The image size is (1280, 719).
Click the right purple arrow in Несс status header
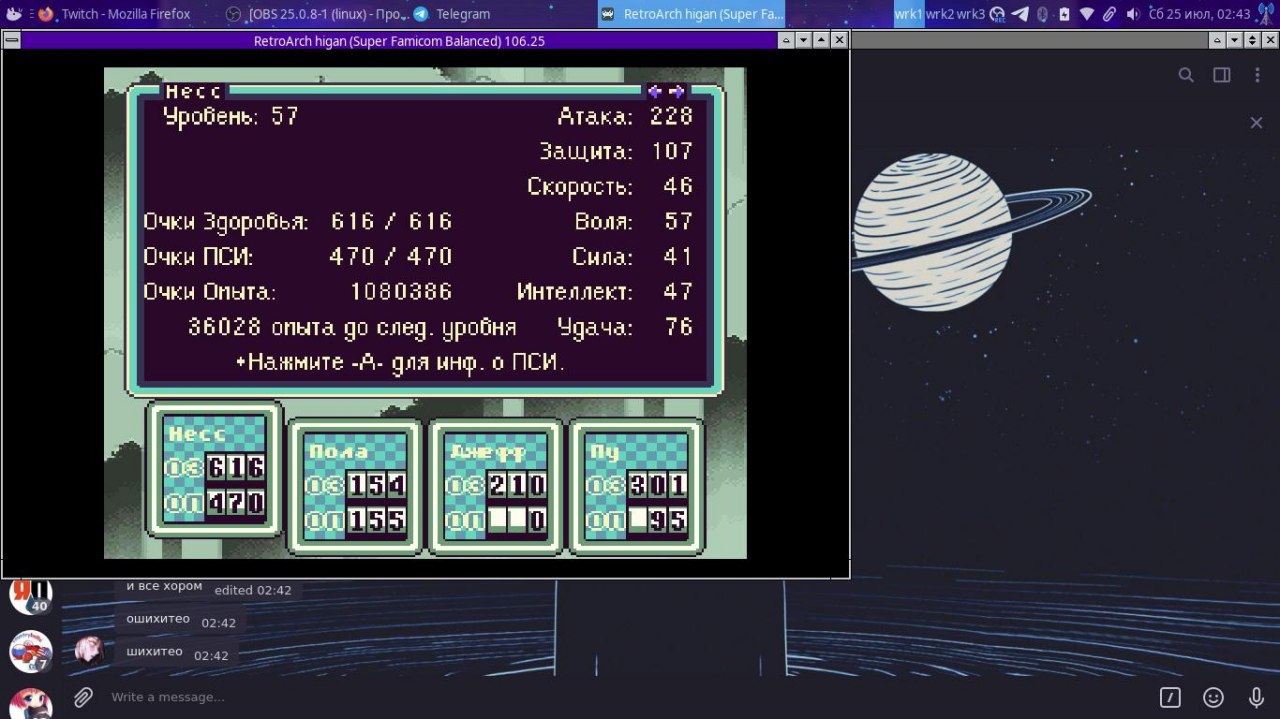click(677, 91)
